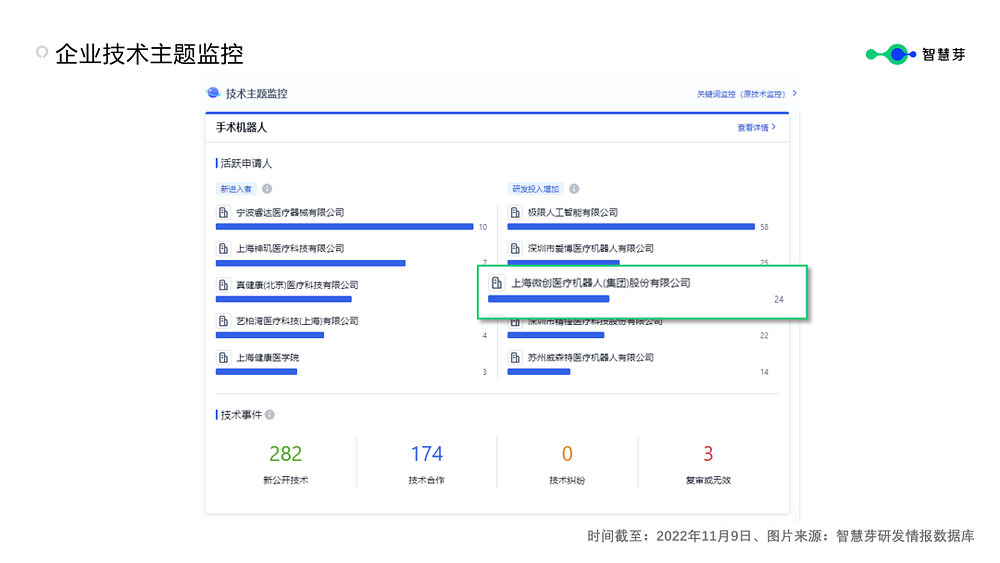Click the value 58 for 极限人工智能
Image resolution: width=1000 pixels, height=563 pixels.
pos(764,227)
